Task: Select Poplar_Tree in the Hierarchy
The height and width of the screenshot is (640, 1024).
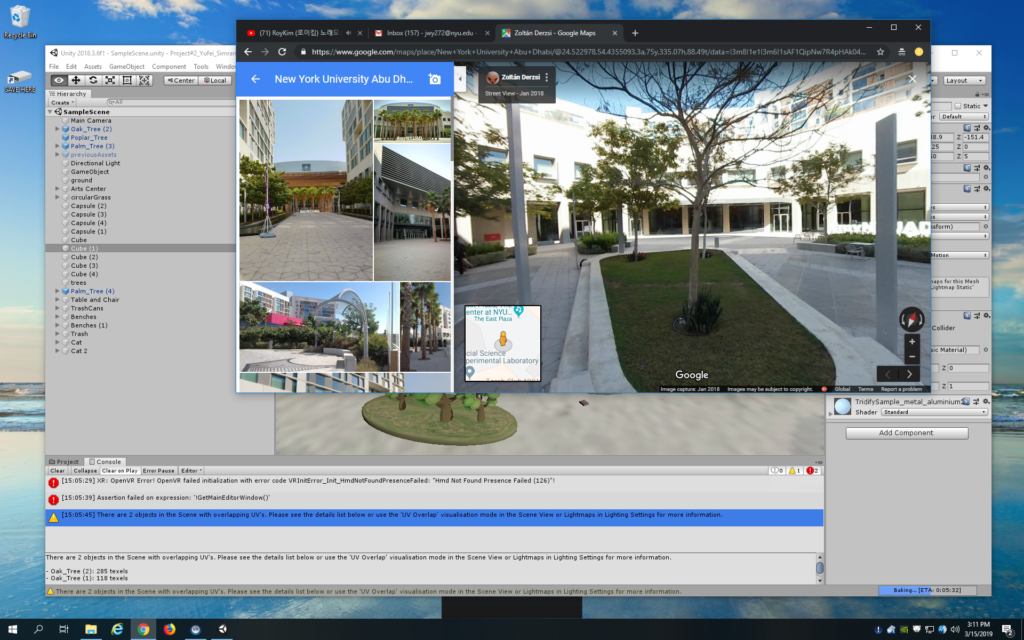Action: [89, 138]
